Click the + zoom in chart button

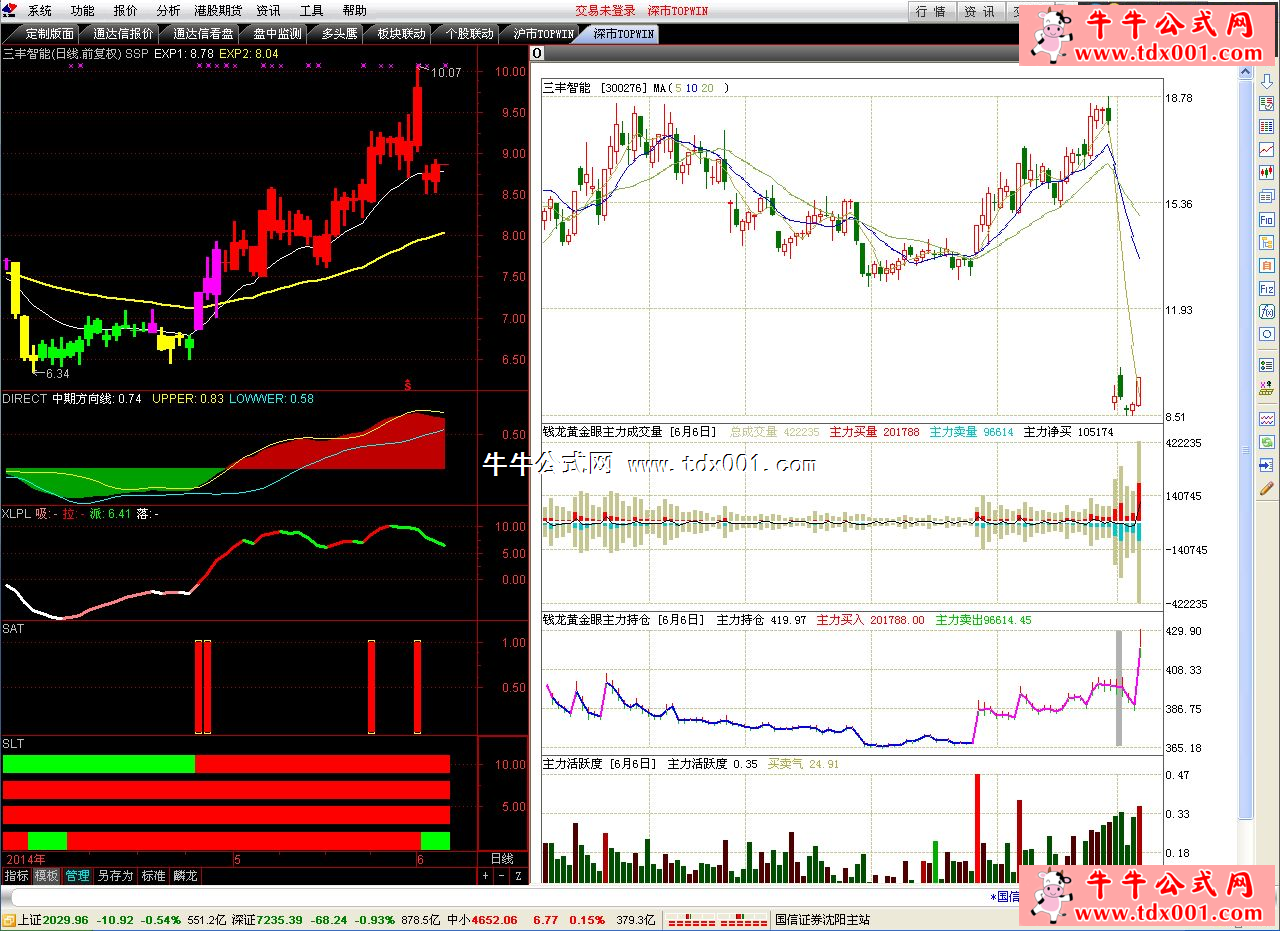(485, 876)
